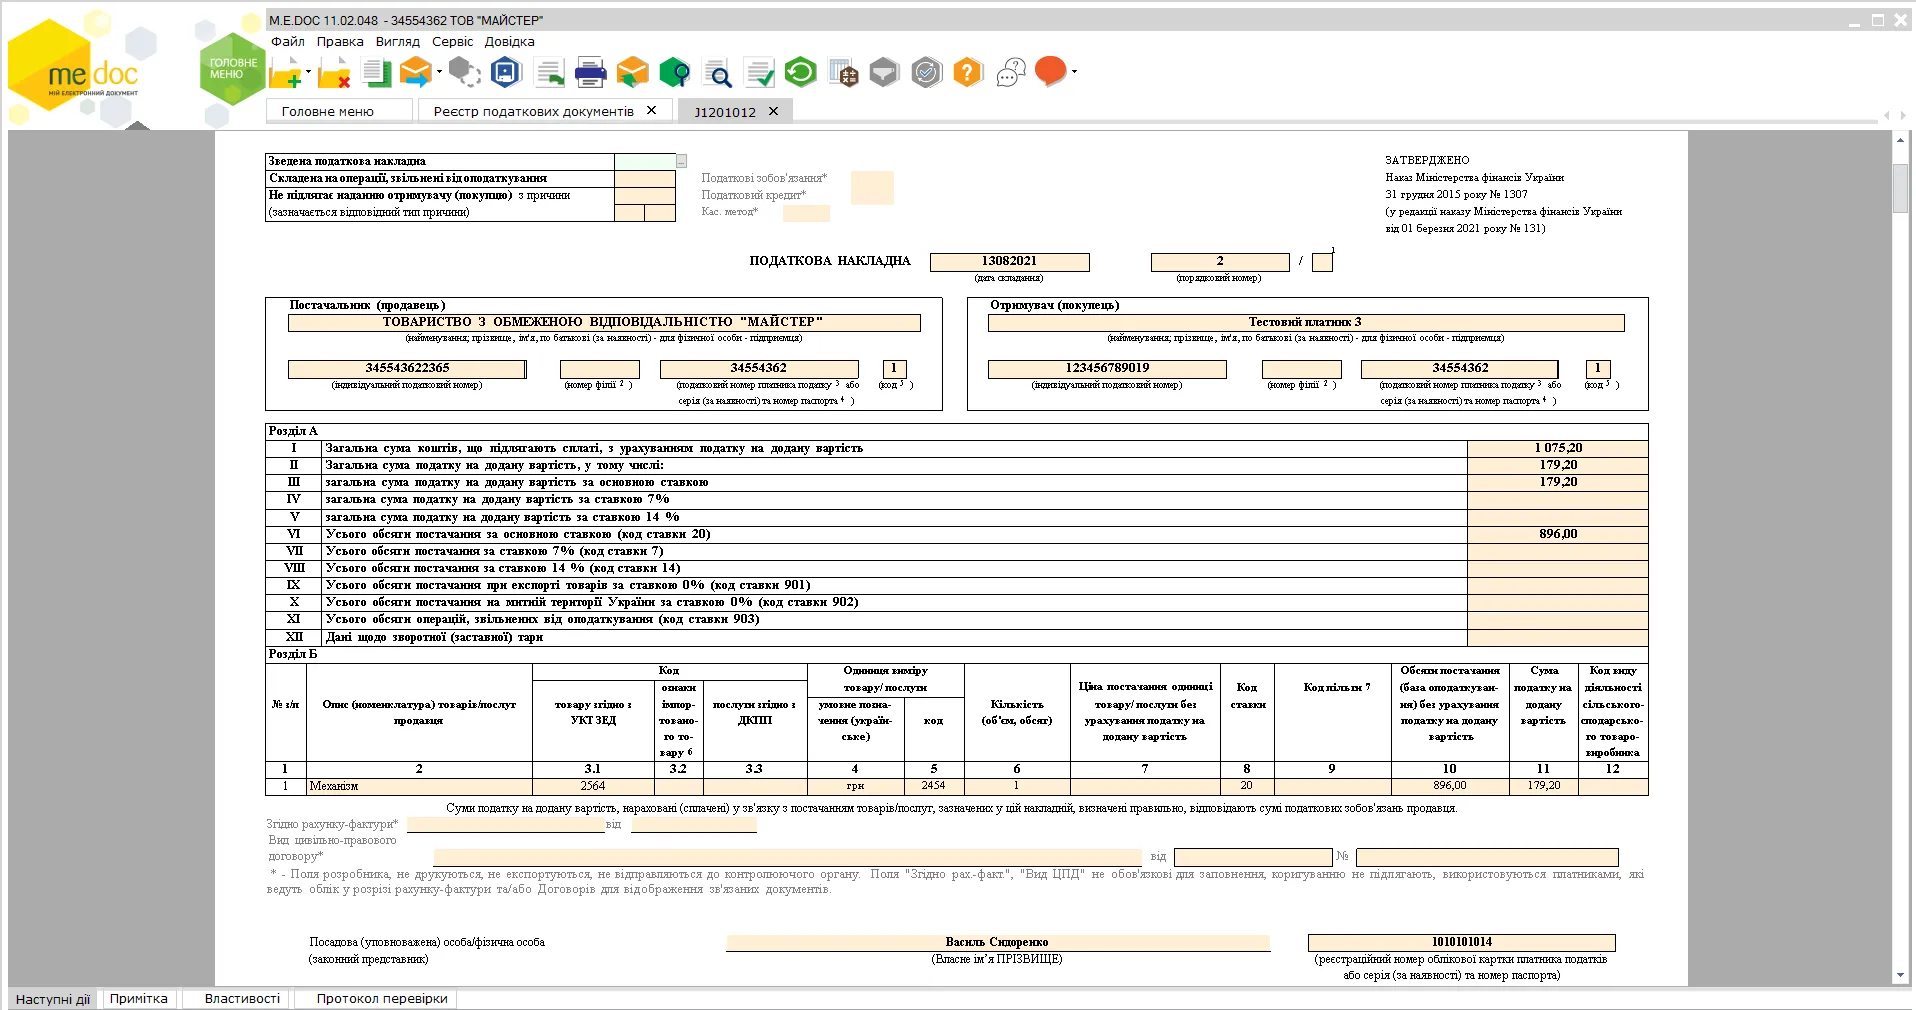
Task: Click the Складена на операції звільнені field
Action: pos(645,178)
